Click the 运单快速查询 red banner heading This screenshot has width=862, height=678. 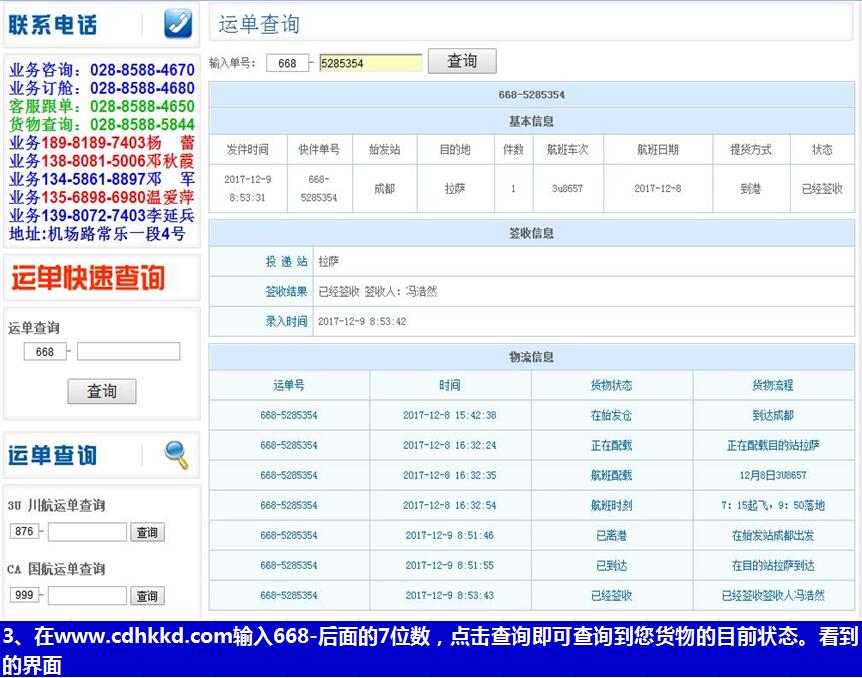coord(88,278)
